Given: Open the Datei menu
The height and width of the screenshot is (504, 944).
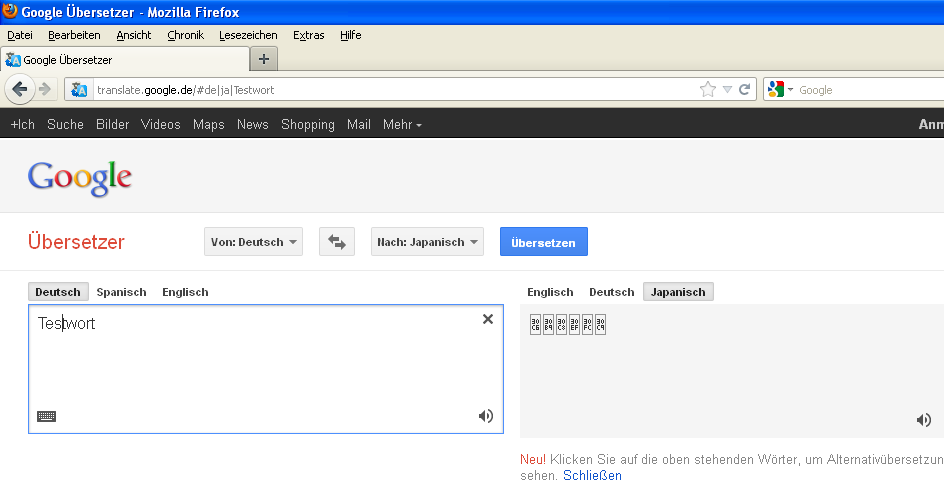Looking at the screenshot, I should pyautogui.click(x=20, y=35).
